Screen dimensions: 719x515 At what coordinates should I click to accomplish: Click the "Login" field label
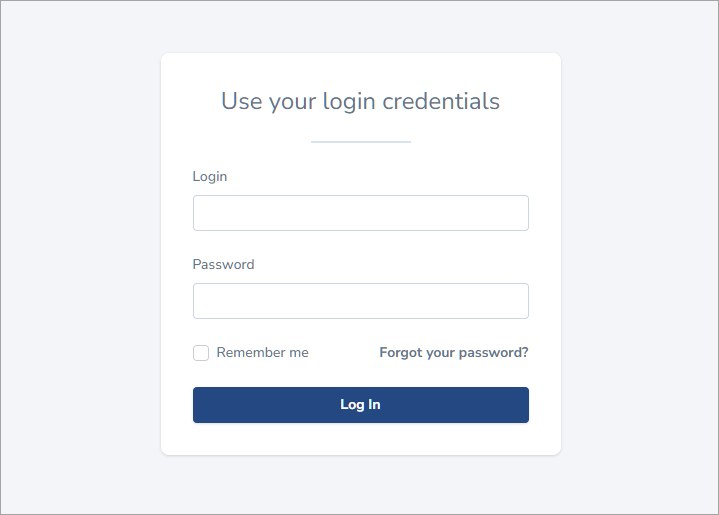tap(210, 177)
